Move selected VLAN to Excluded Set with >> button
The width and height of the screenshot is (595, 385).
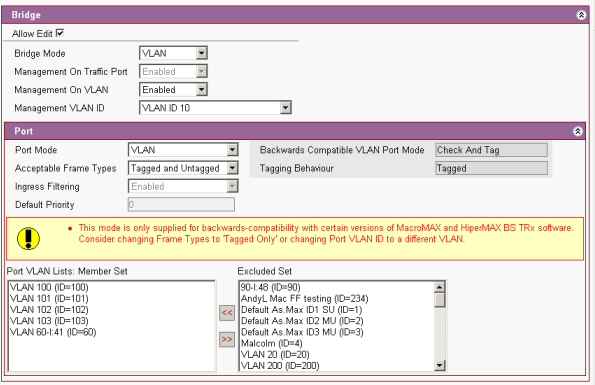(x=227, y=339)
